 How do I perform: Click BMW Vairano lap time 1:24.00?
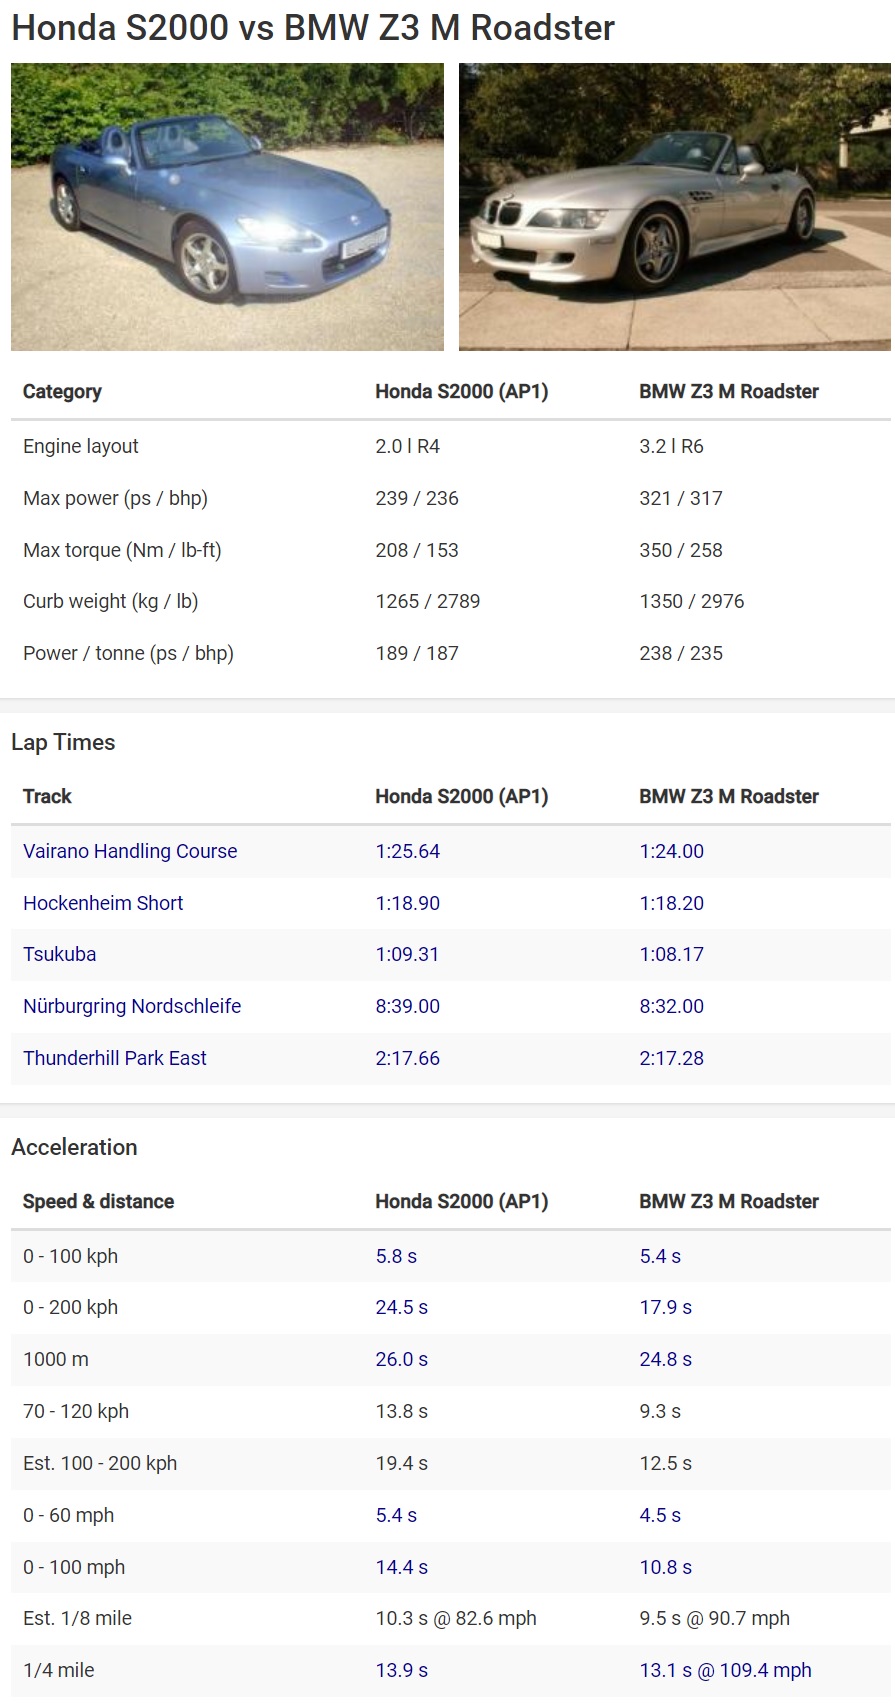click(672, 851)
